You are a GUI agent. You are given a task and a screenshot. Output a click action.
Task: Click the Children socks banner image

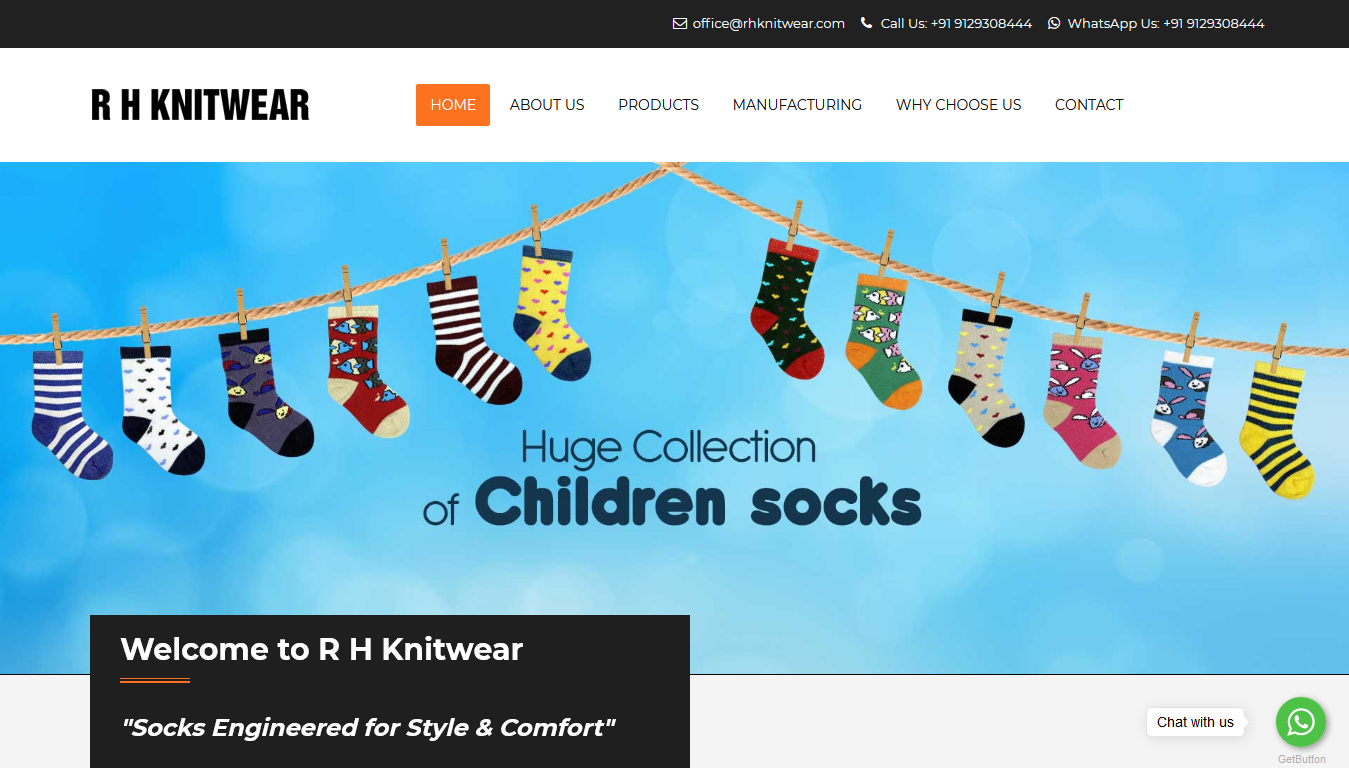click(x=674, y=418)
